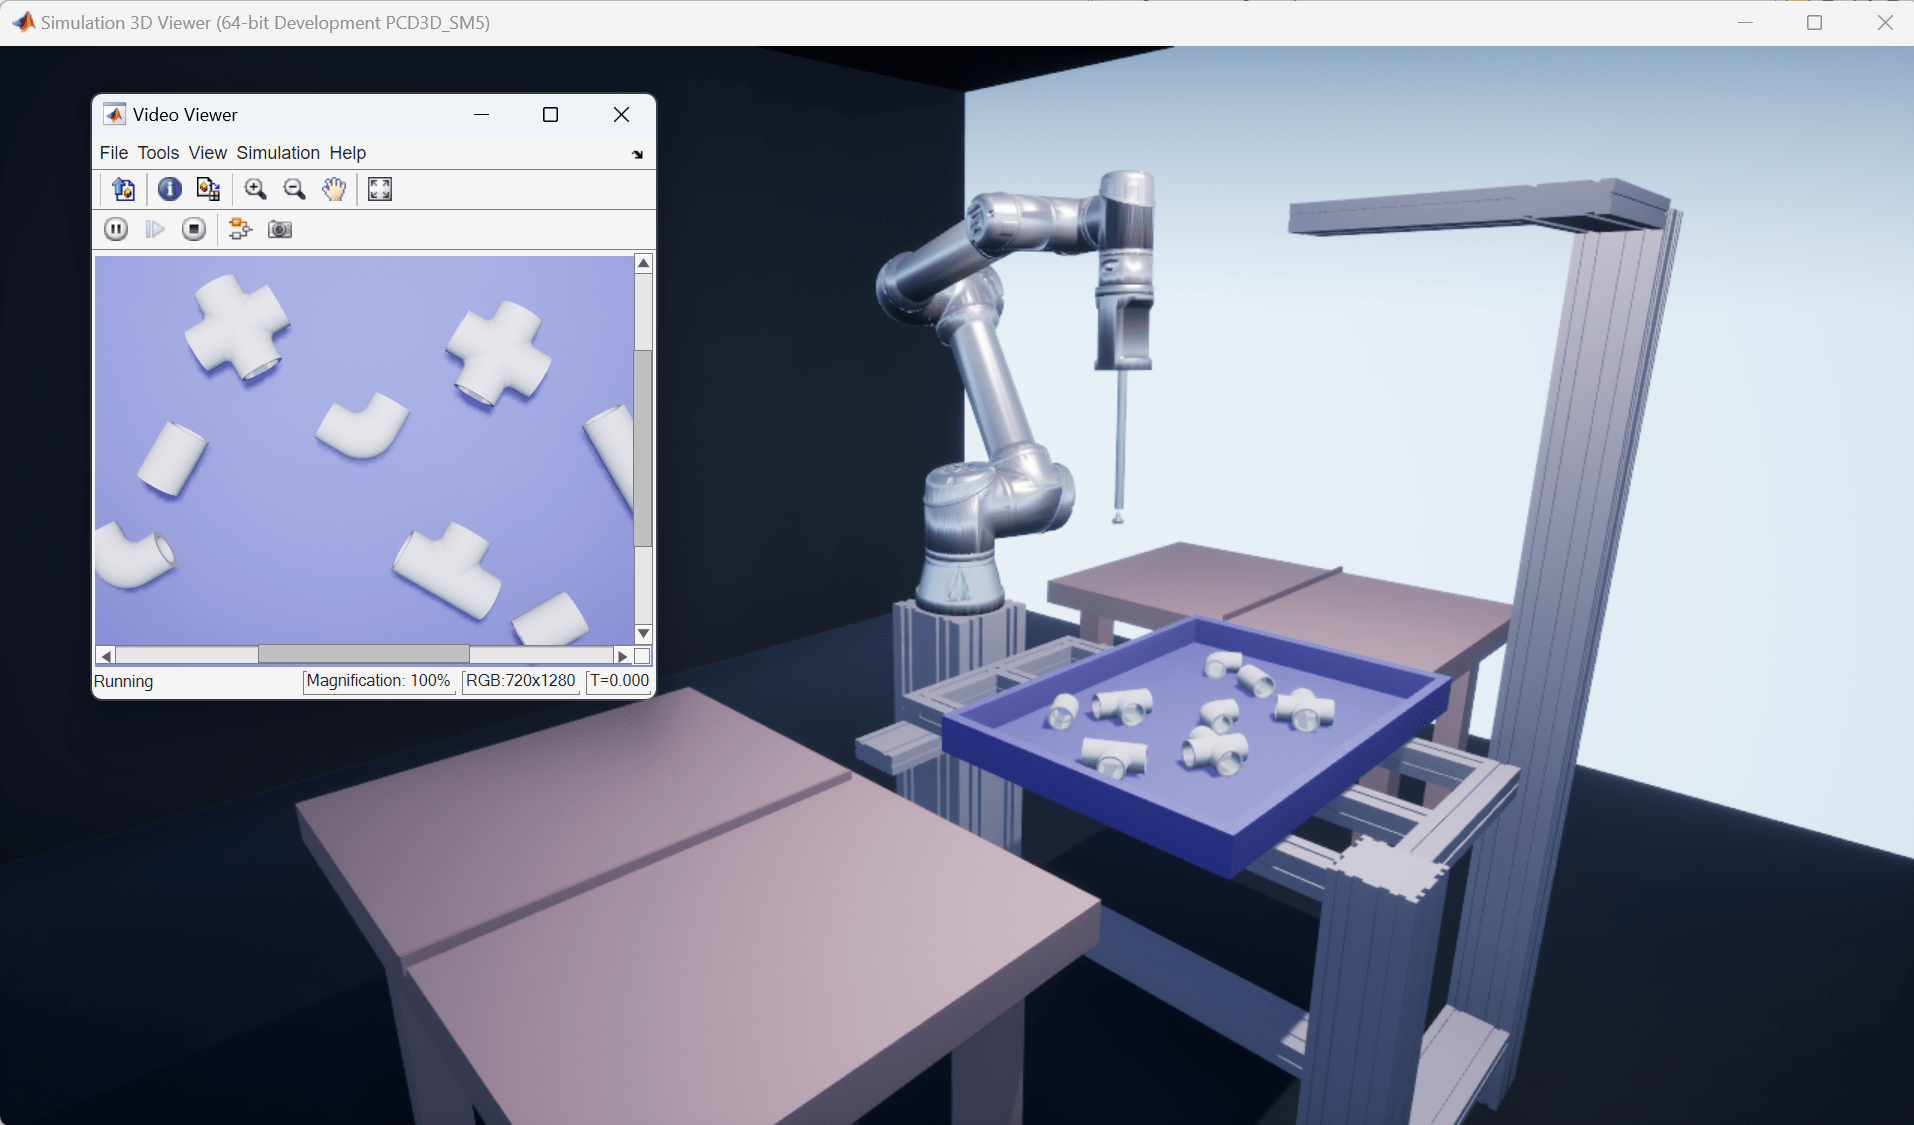This screenshot has width=1914, height=1125.
Task: Click the 'Video Viewer' window title text
Action: [185, 115]
